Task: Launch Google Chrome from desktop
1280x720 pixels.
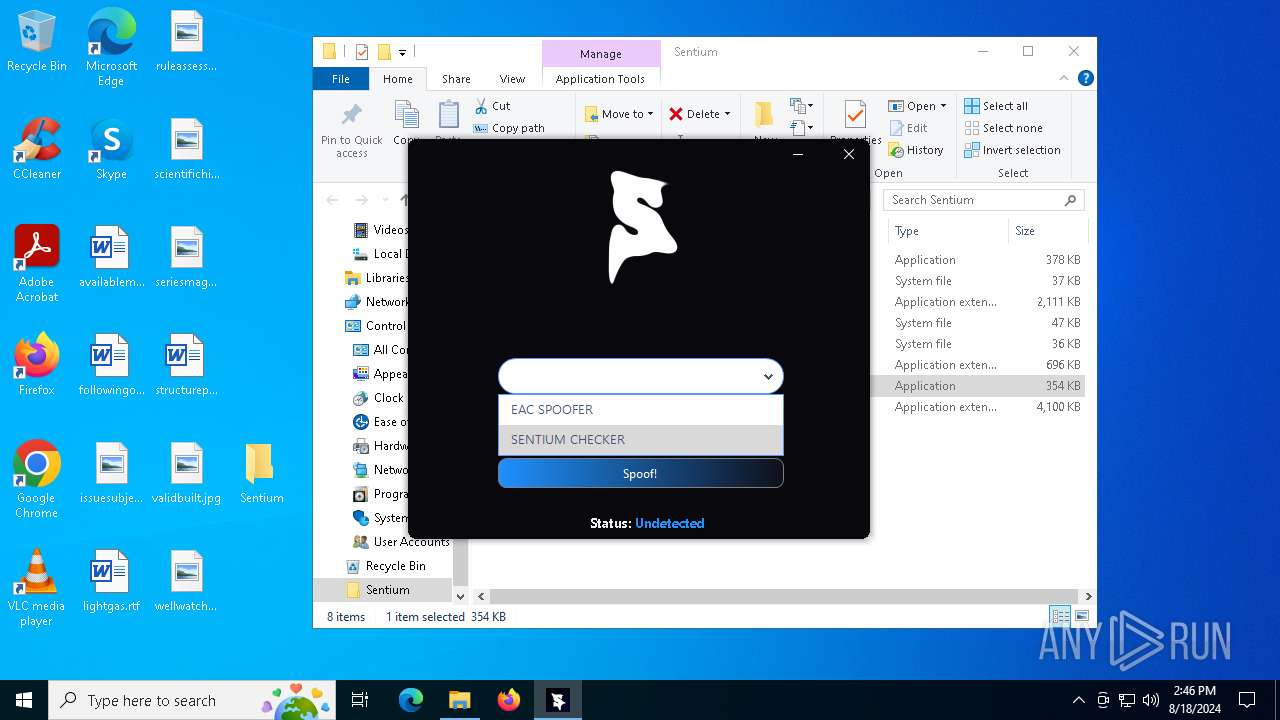Action: tap(37, 480)
